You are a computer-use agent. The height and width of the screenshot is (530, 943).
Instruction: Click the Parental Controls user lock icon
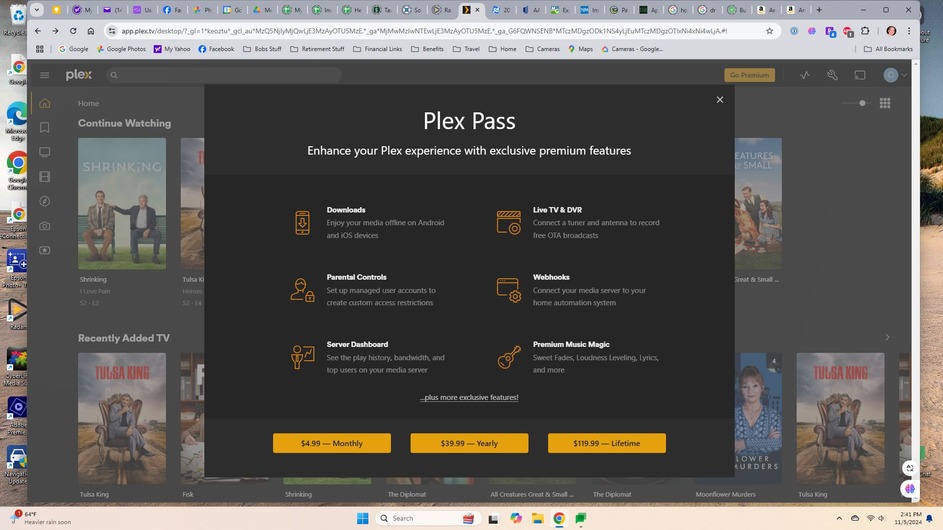click(x=302, y=290)
